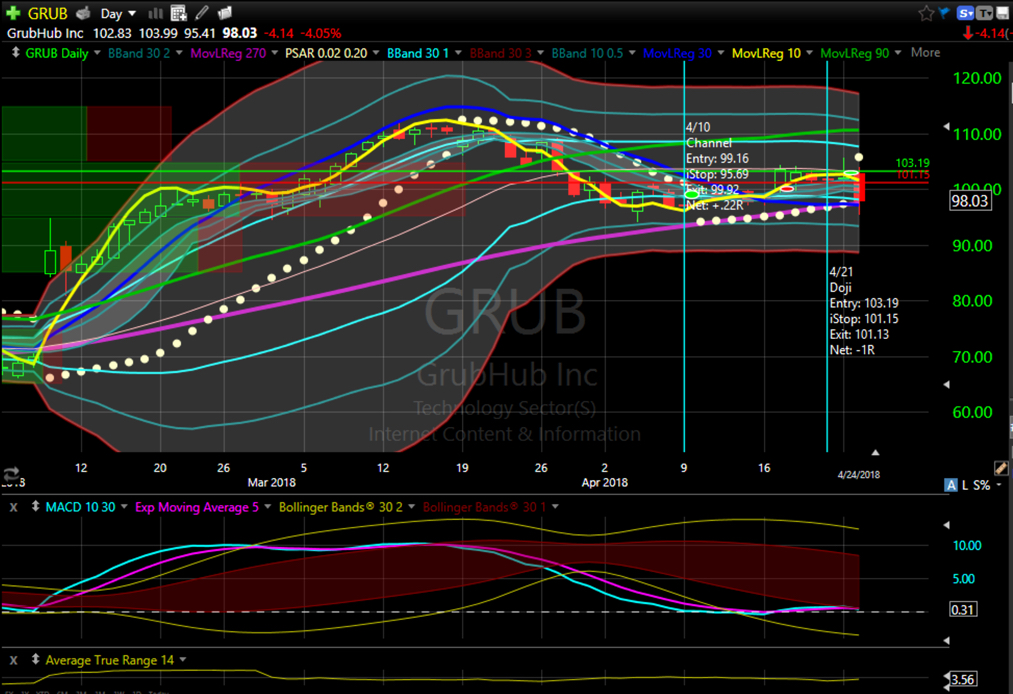Toggle the A arithmetic scale button
This screenshot has height=694, width=1013.
pos(950,485)
